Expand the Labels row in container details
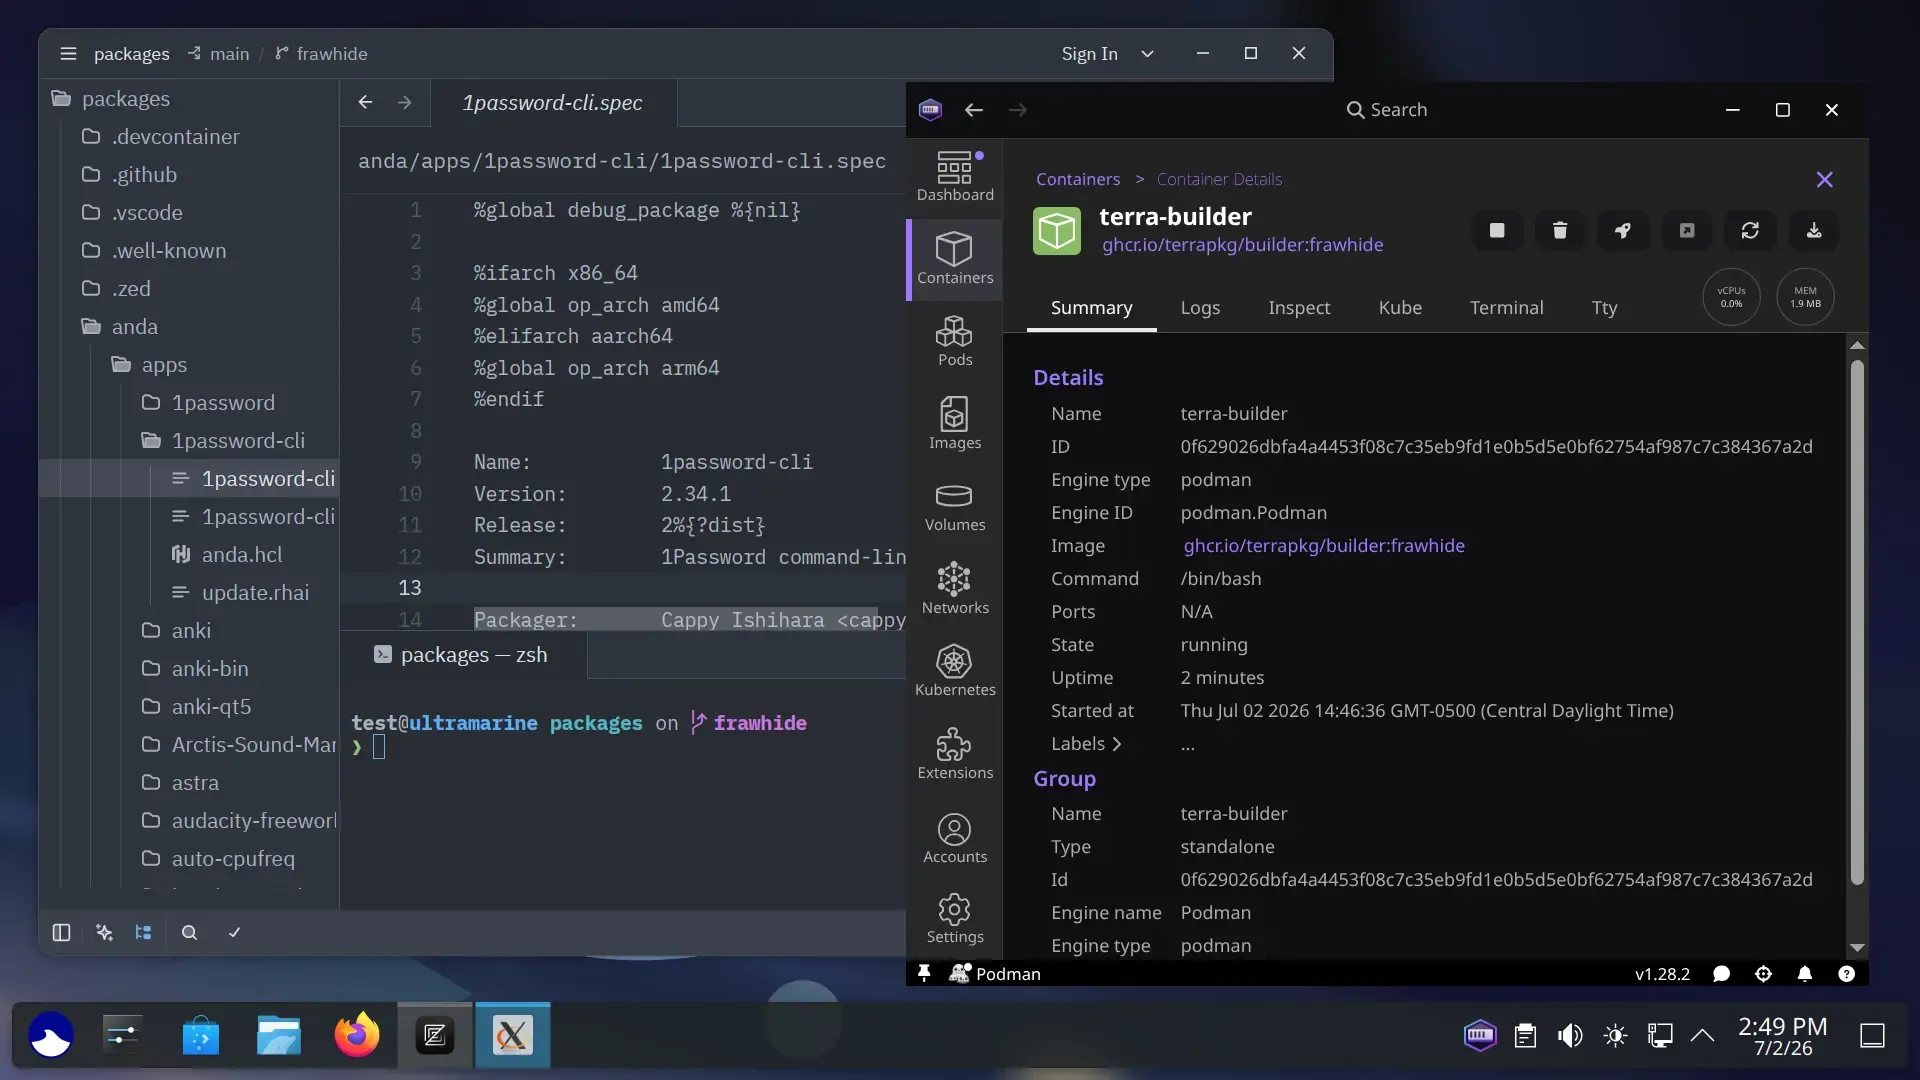 1087,744
